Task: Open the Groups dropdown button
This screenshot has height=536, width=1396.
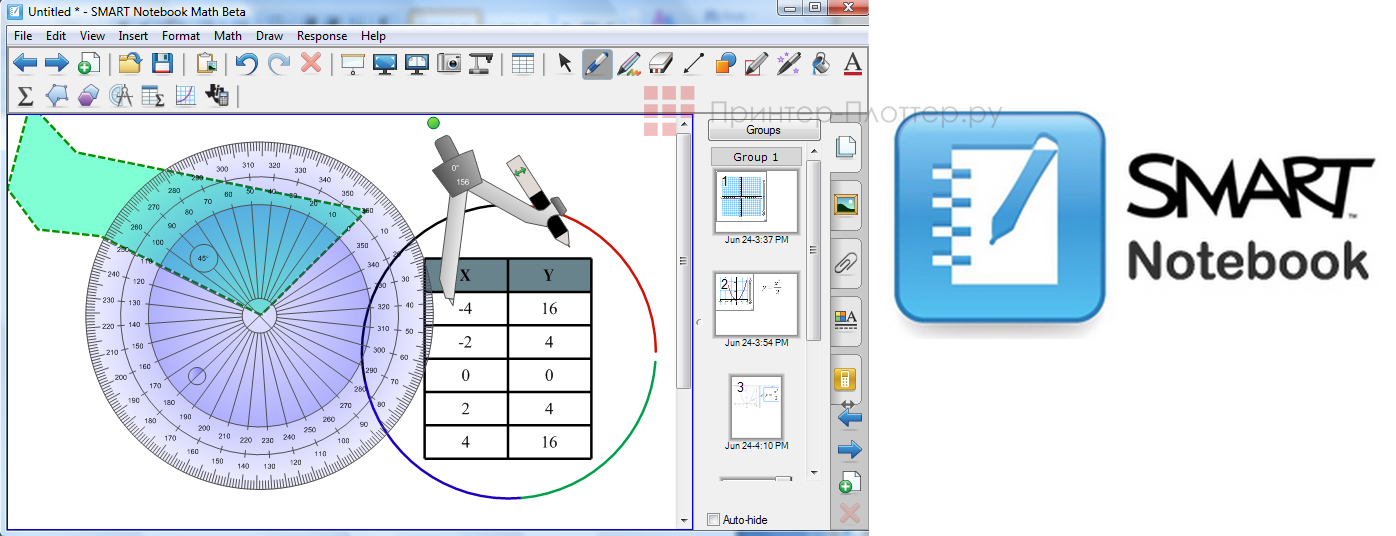Action: pyautogui.click(x=764, y=130)
